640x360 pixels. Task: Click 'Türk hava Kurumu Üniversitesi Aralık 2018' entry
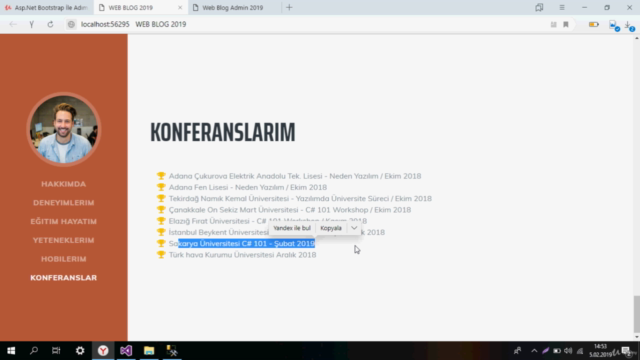click(242, 255)
